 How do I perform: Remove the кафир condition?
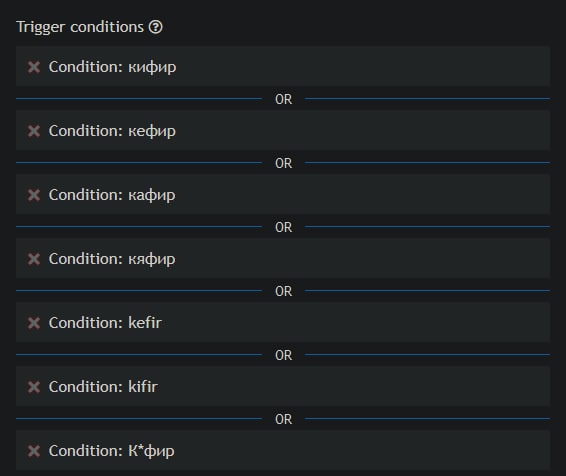34,195
